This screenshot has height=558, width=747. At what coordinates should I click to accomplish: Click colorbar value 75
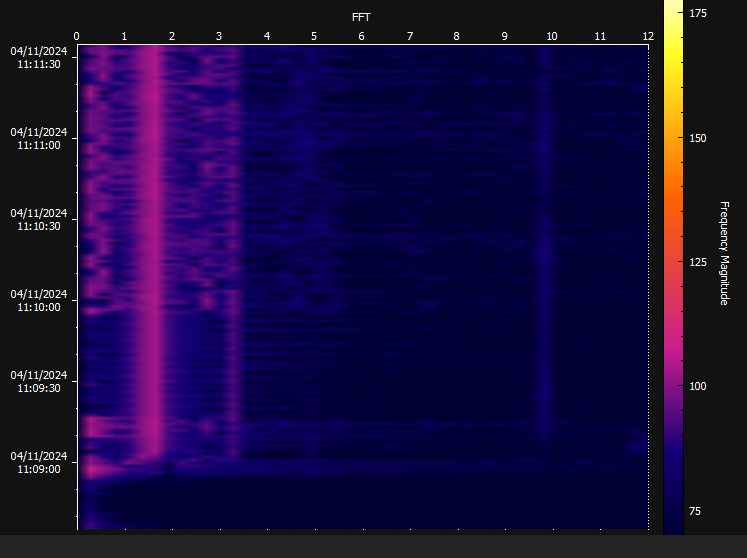695,511
